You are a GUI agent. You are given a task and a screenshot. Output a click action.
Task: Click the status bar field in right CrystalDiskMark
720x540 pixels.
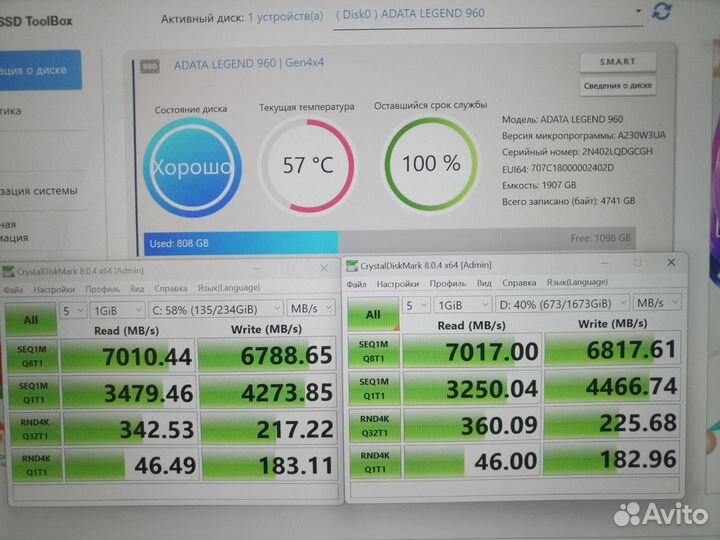point(514,487)
